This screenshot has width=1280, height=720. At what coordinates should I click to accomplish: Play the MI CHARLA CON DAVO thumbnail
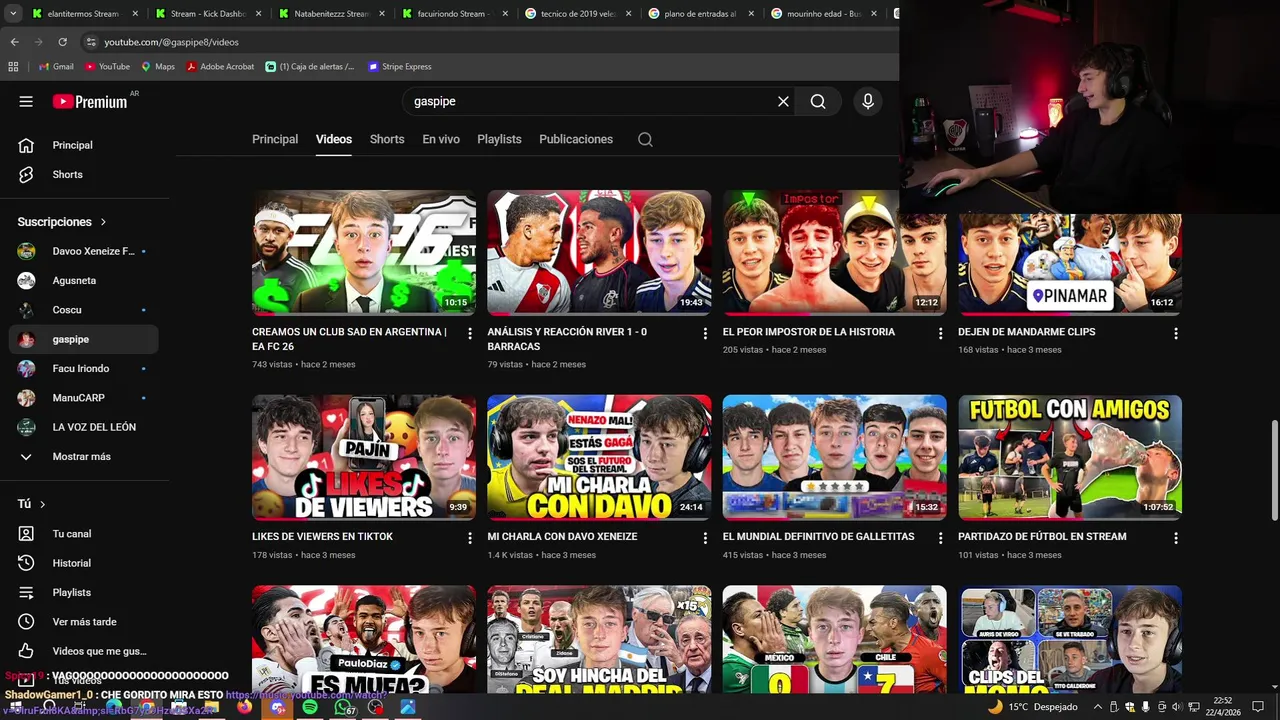coord(599,457)
